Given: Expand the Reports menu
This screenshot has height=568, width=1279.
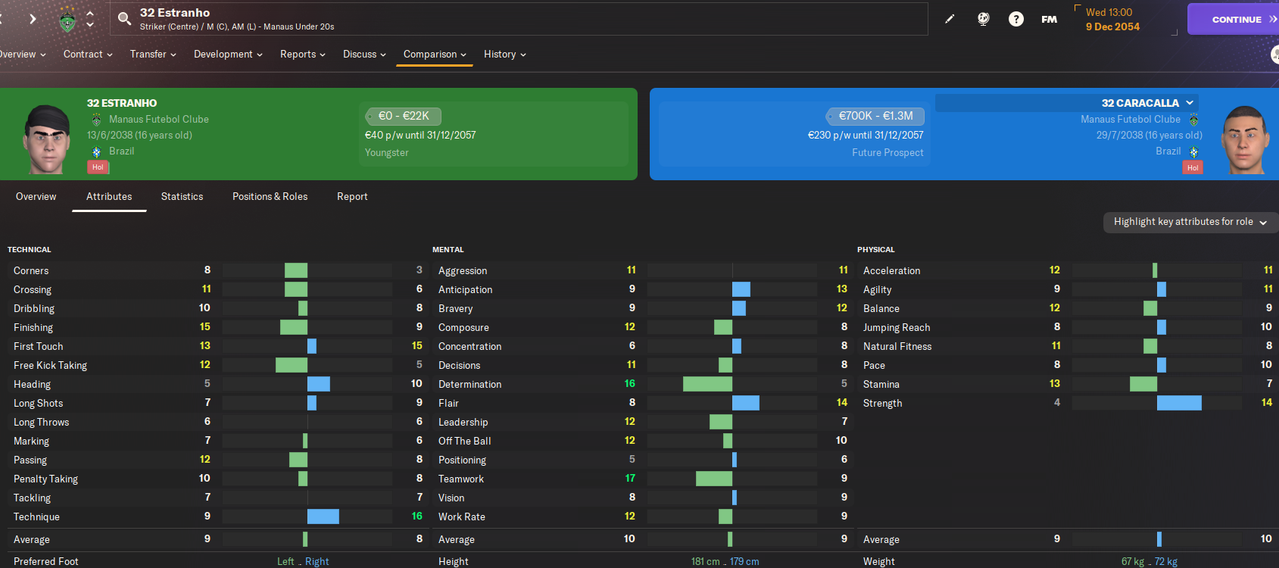Looking at the screenshot, I should [303, 54].
